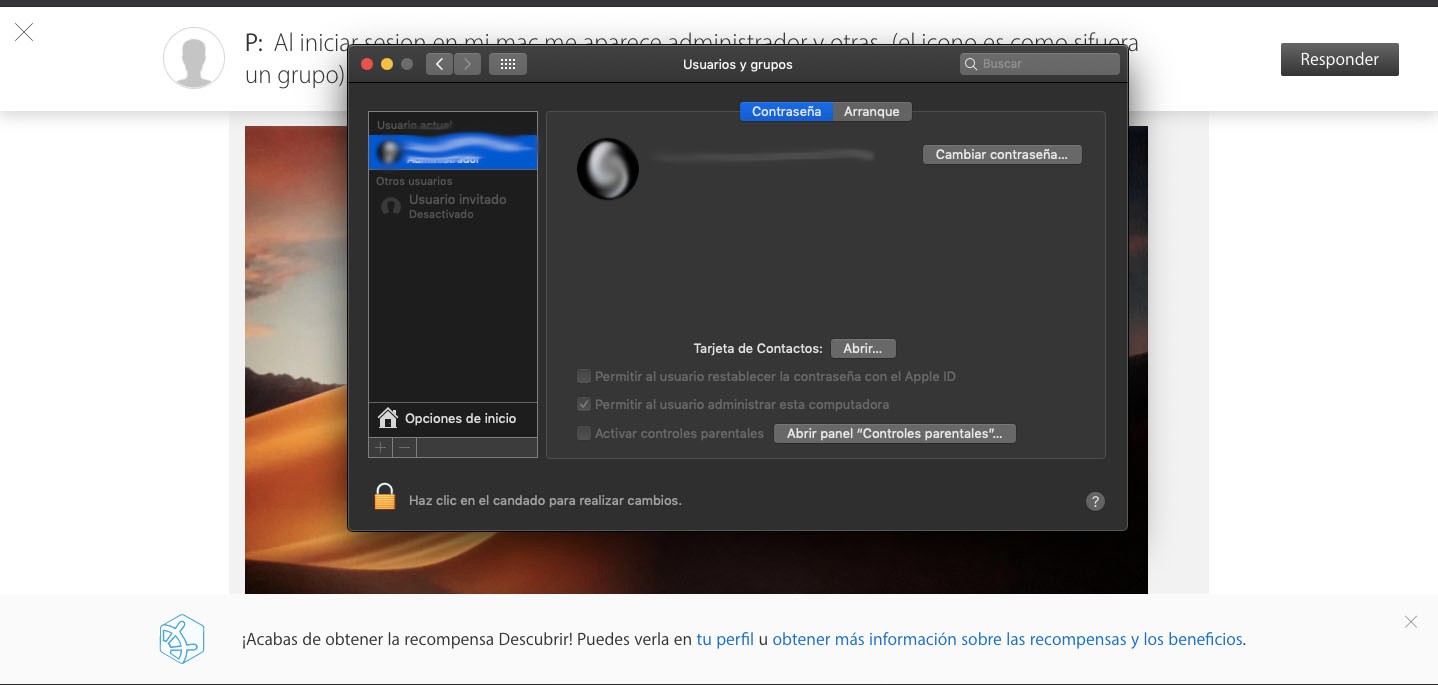Enable the parental controls checkbox
This screenshot has height=685, width=1438.
click(584, 433)
